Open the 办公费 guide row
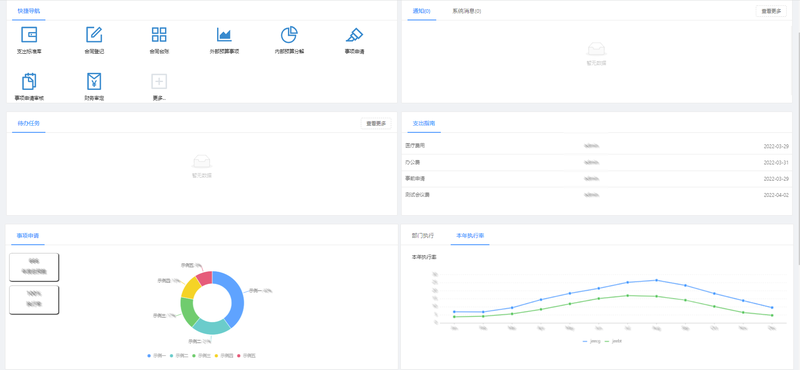This screenshot has height=370, width=800. pos(597,162)
